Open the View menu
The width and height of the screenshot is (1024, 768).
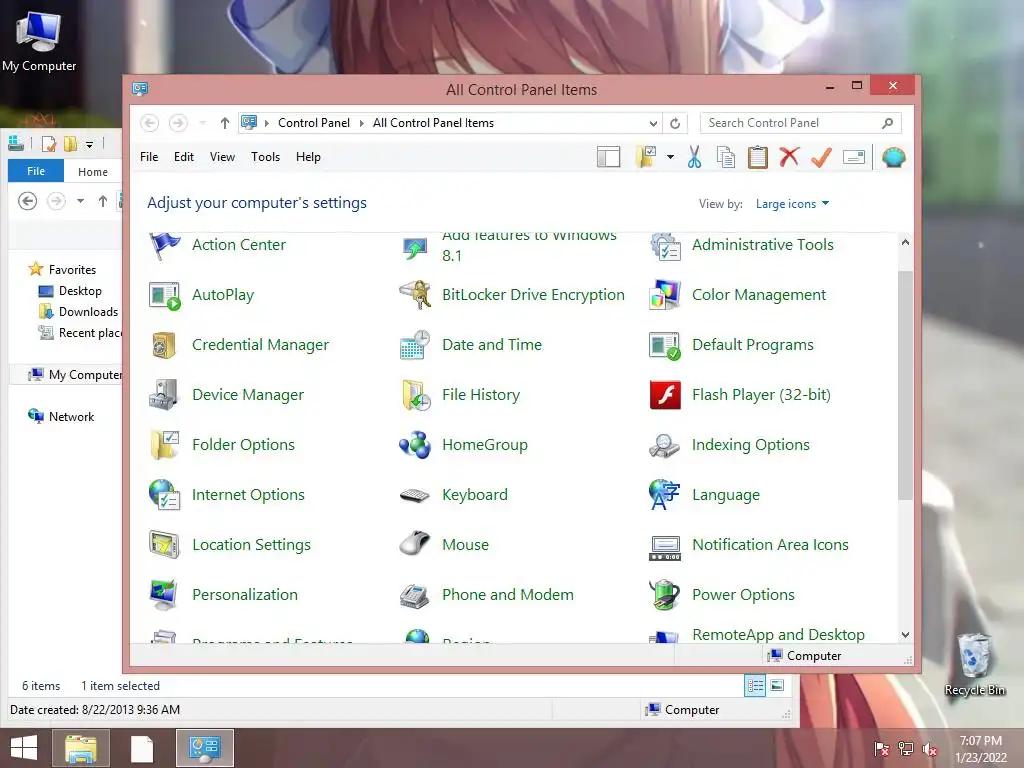click(x=222, y=157)
